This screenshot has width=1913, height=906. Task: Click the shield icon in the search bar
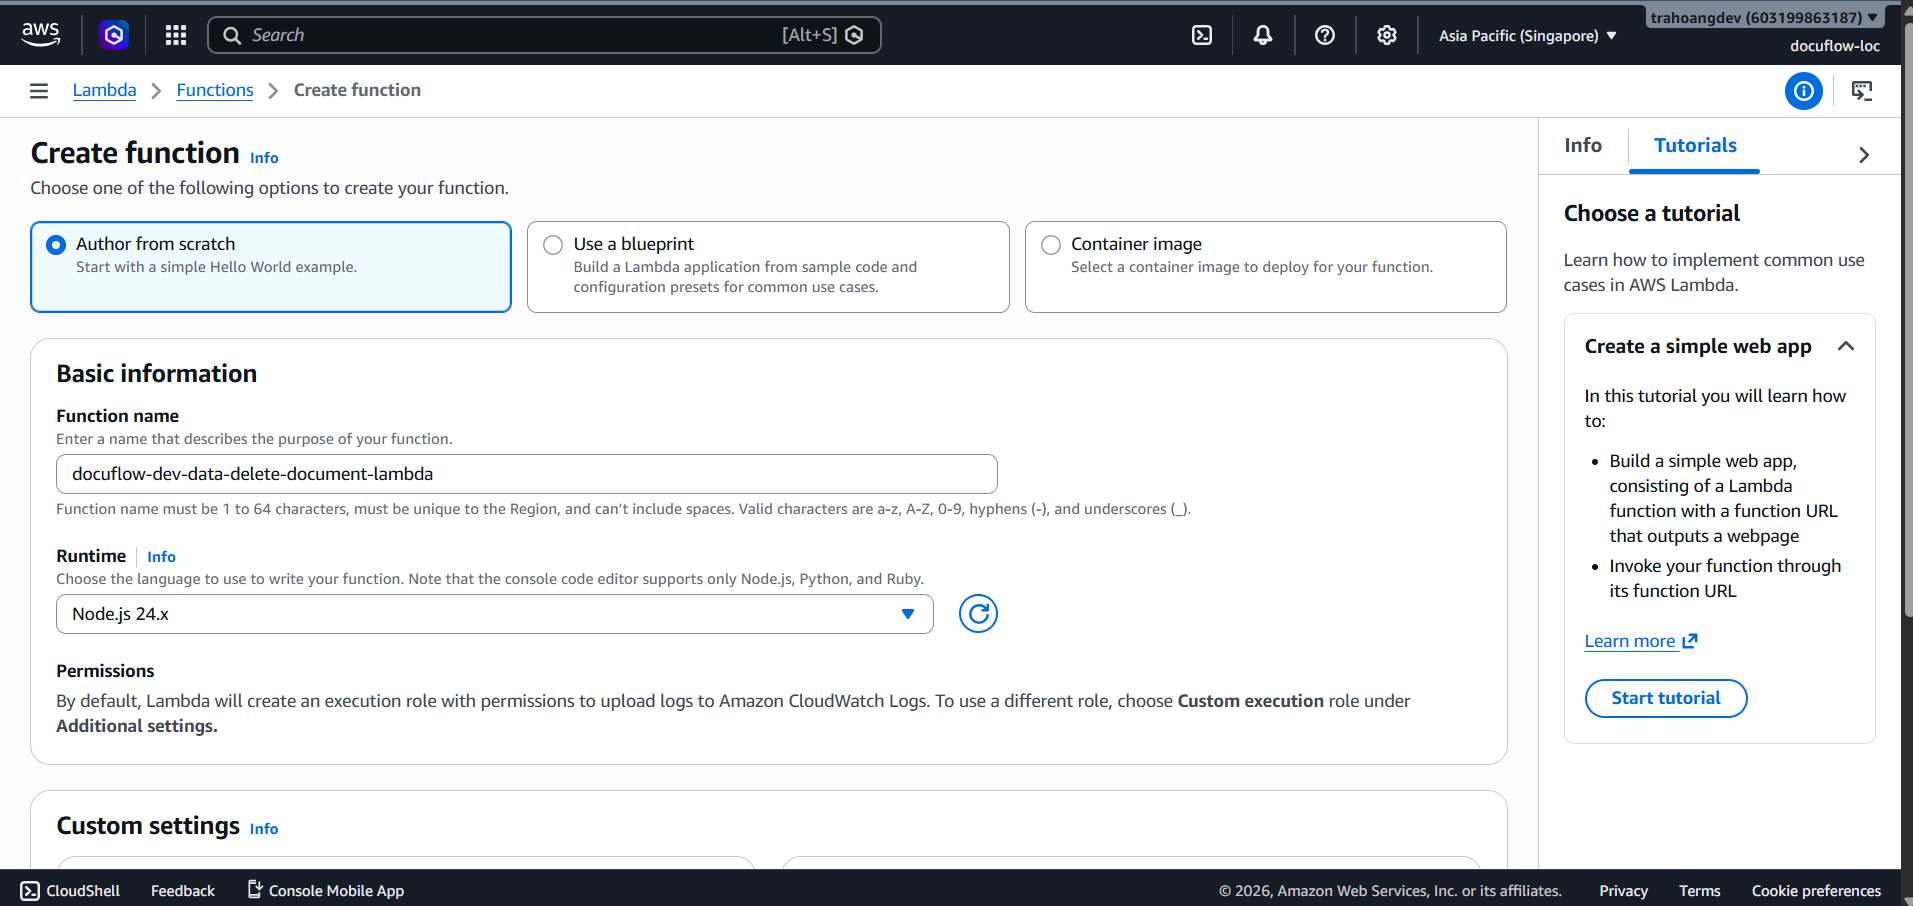coord(854,35)
